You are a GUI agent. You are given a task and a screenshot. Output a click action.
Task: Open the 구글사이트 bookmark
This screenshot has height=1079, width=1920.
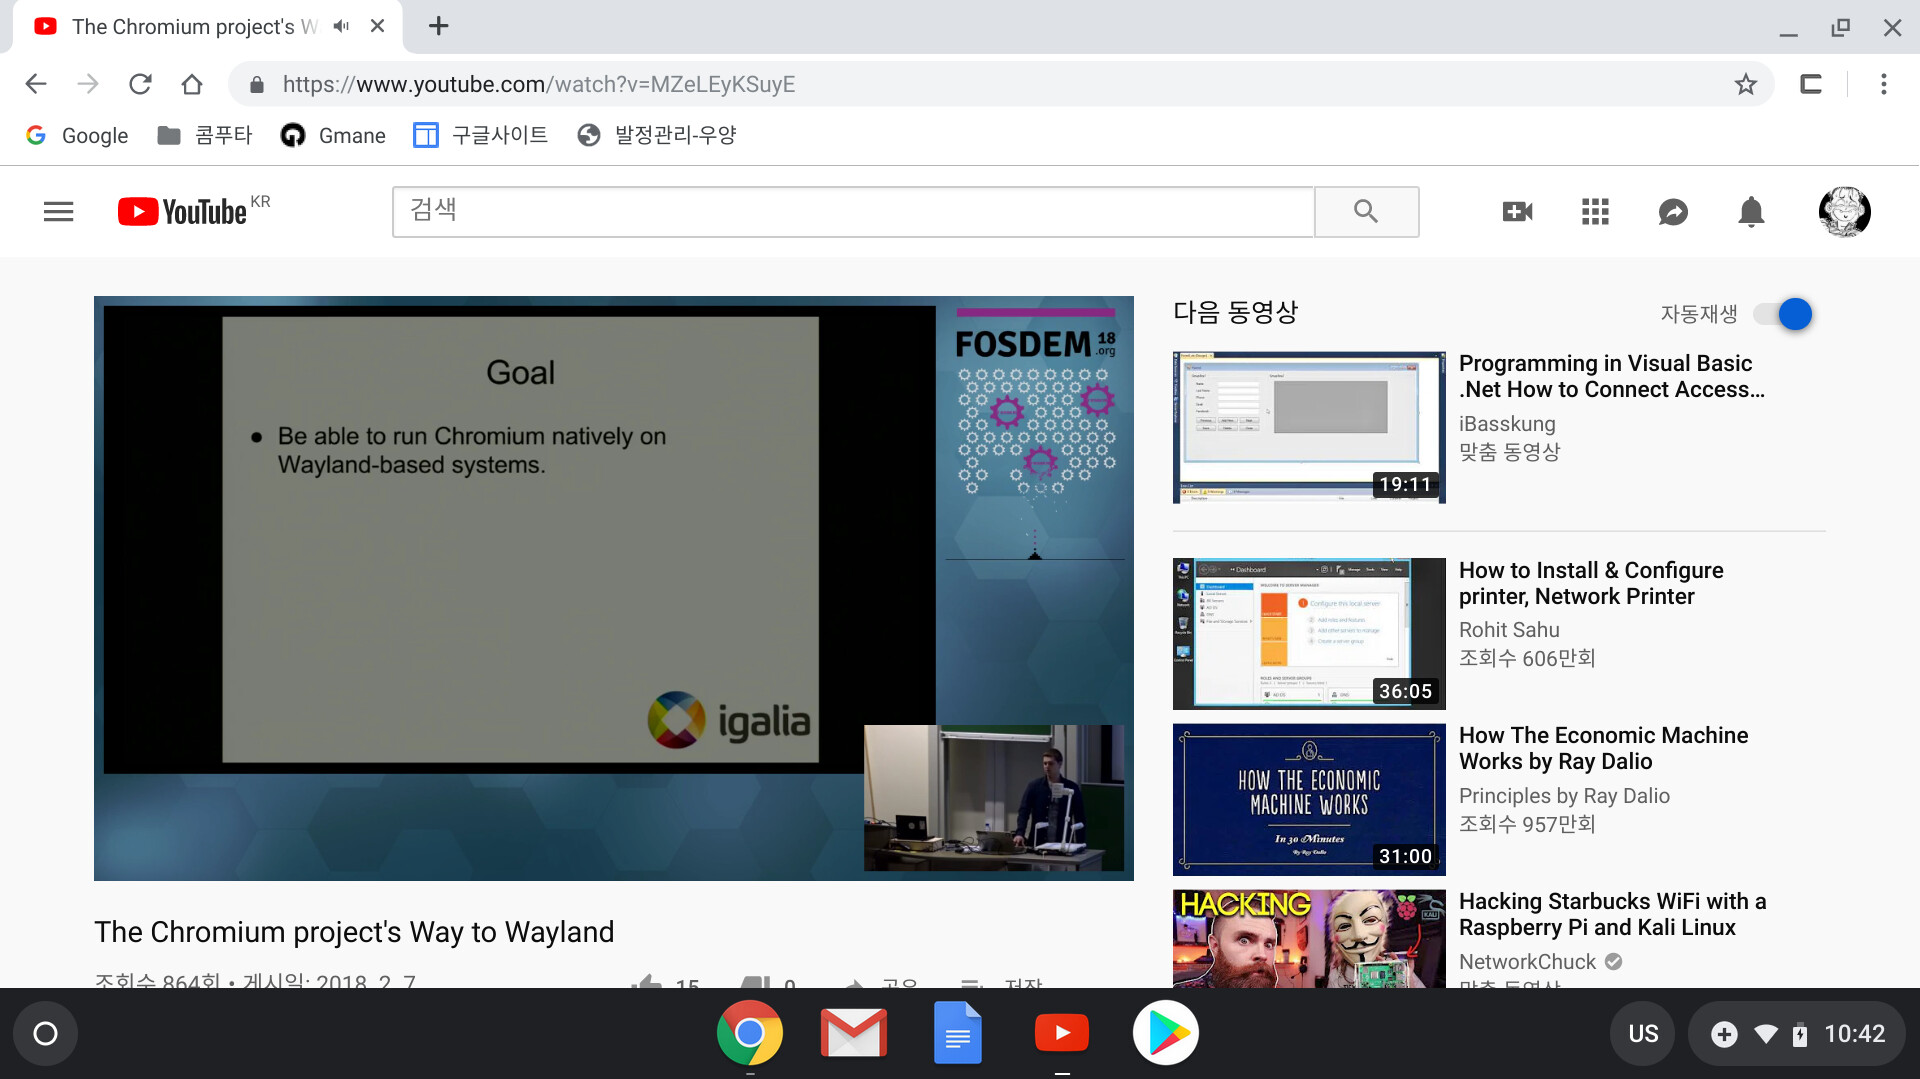(481, 135)
